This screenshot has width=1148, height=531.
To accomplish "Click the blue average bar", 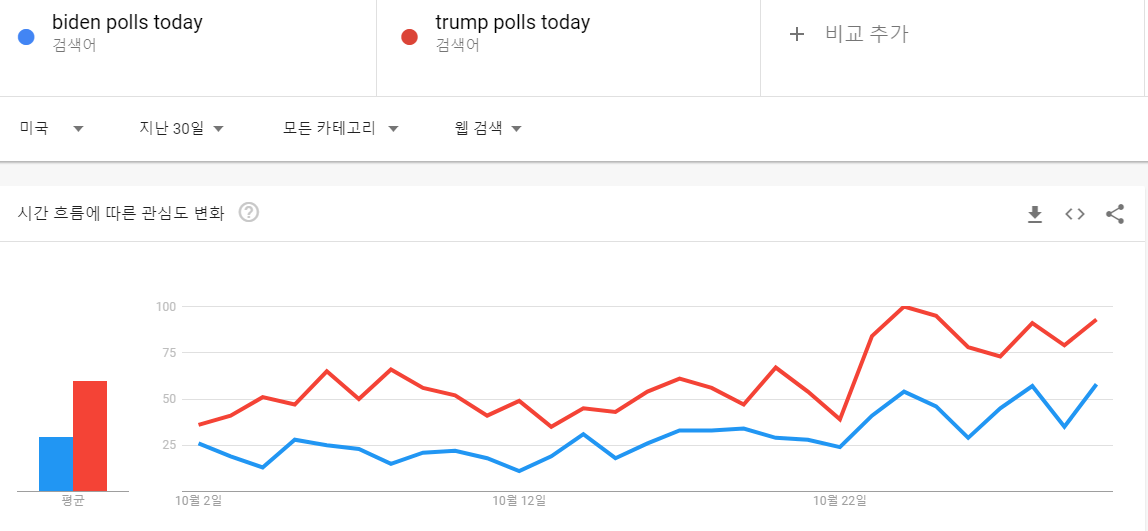I will [x=56, y=464].
